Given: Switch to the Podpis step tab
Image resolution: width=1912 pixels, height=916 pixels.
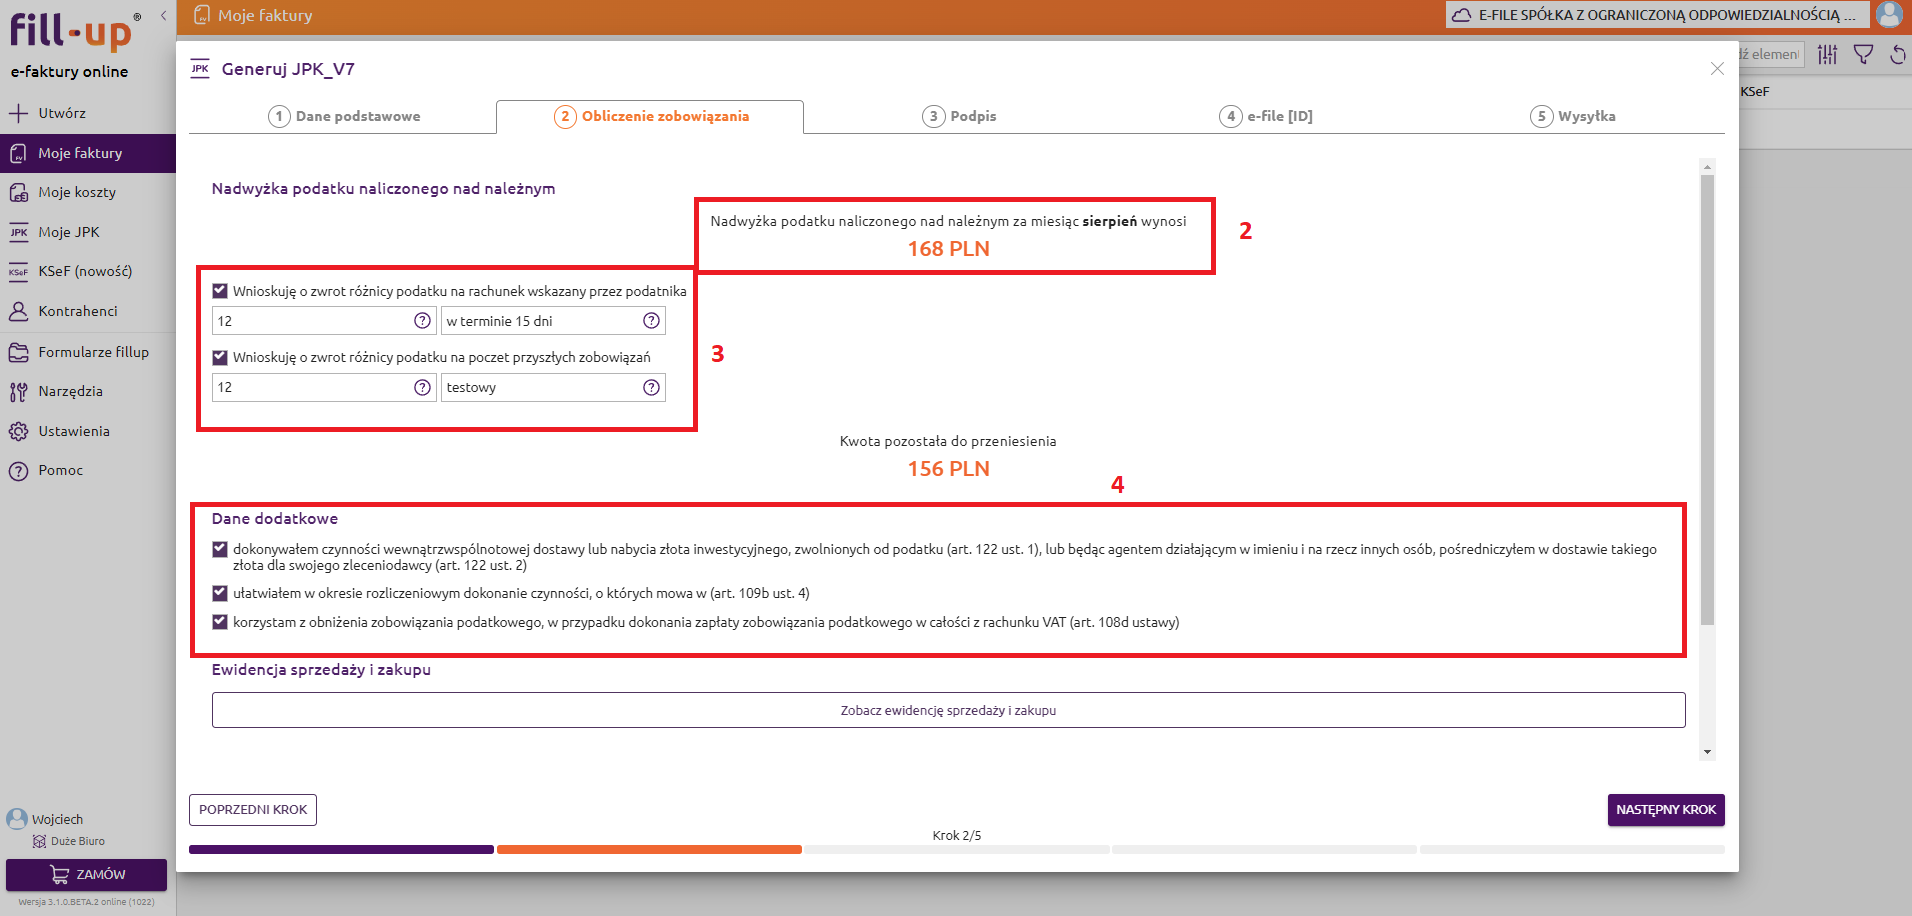Looking at the screenshot, I should pyautogui.click(x=959, y=116).
